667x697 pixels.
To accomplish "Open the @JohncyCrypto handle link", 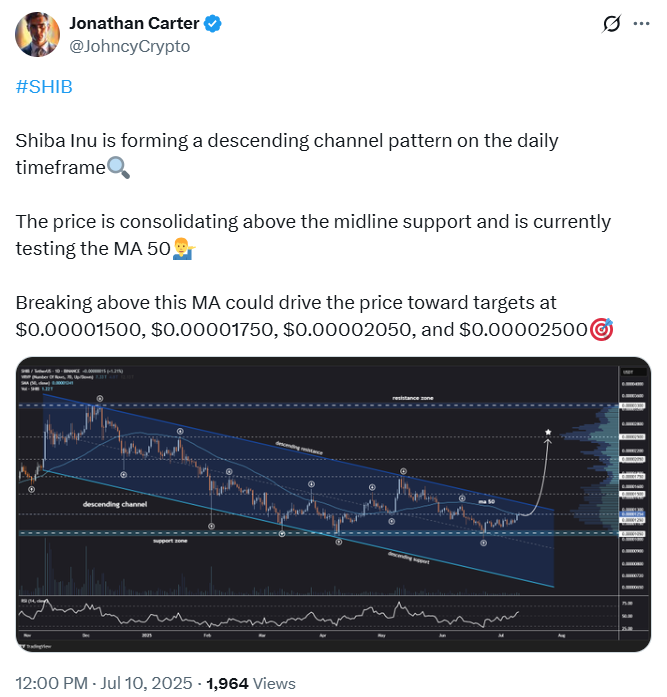I will point(130,46).
